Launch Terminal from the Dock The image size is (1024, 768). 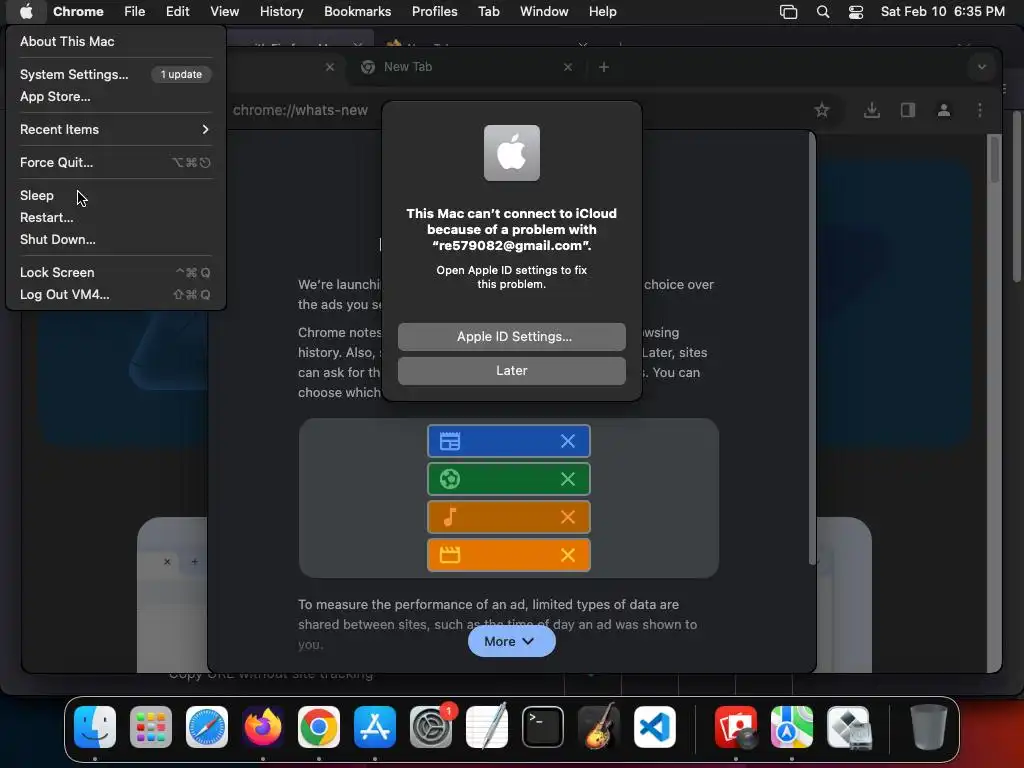[543, 727]
